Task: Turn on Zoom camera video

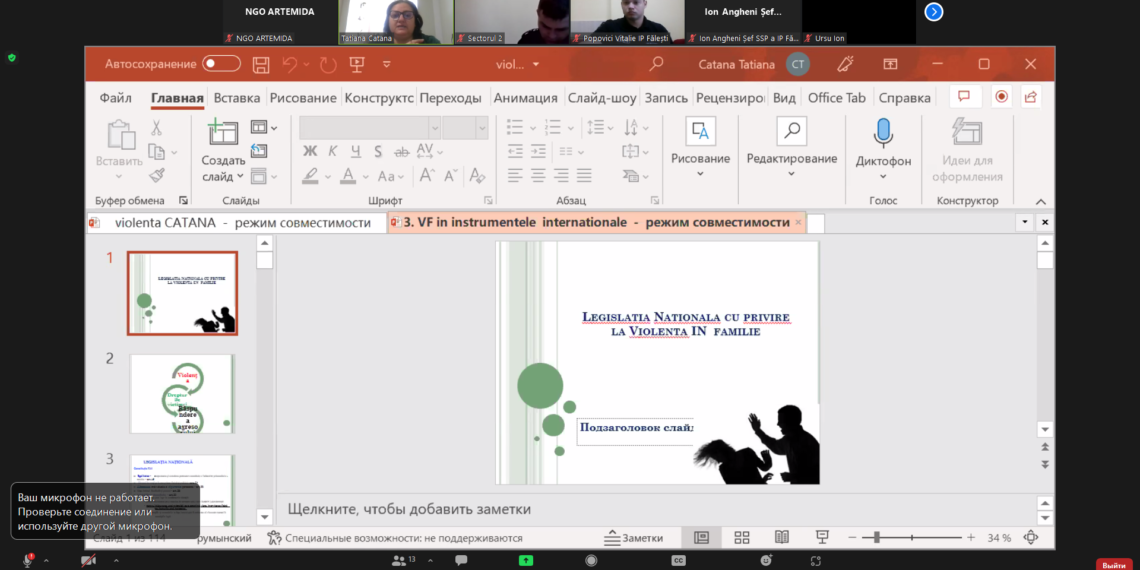Action: click(x=89, y=561)
